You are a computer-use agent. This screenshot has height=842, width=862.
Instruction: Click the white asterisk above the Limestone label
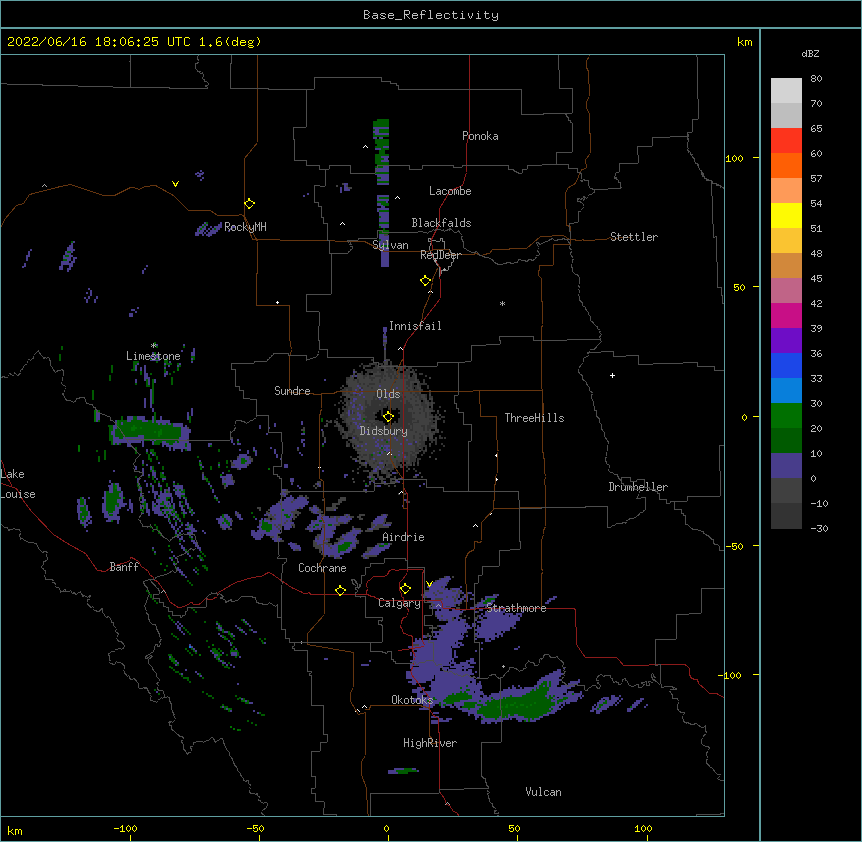(154, 346)
